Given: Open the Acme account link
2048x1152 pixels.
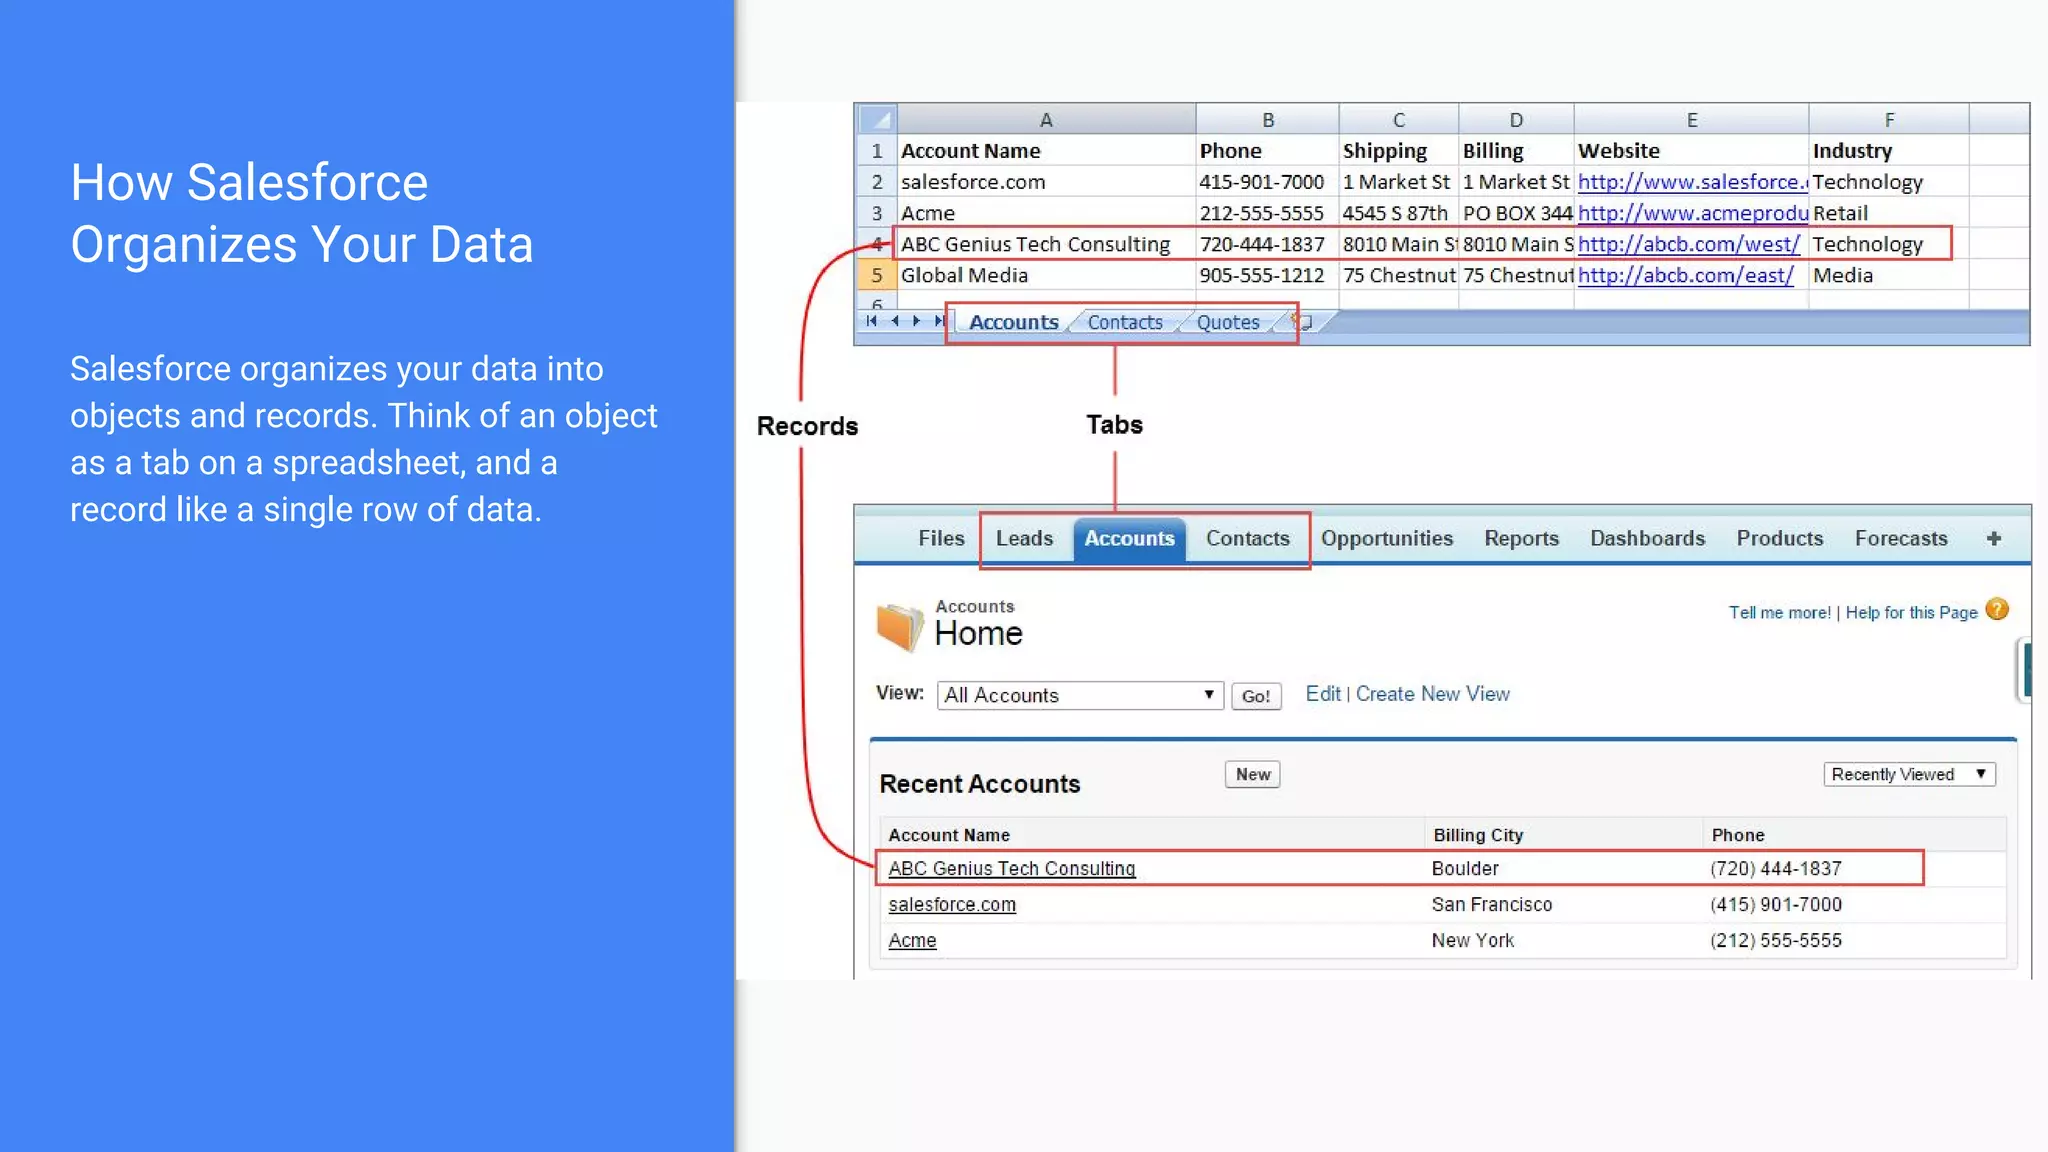Looking at the screenshot, I should click(x=912, y=940).
